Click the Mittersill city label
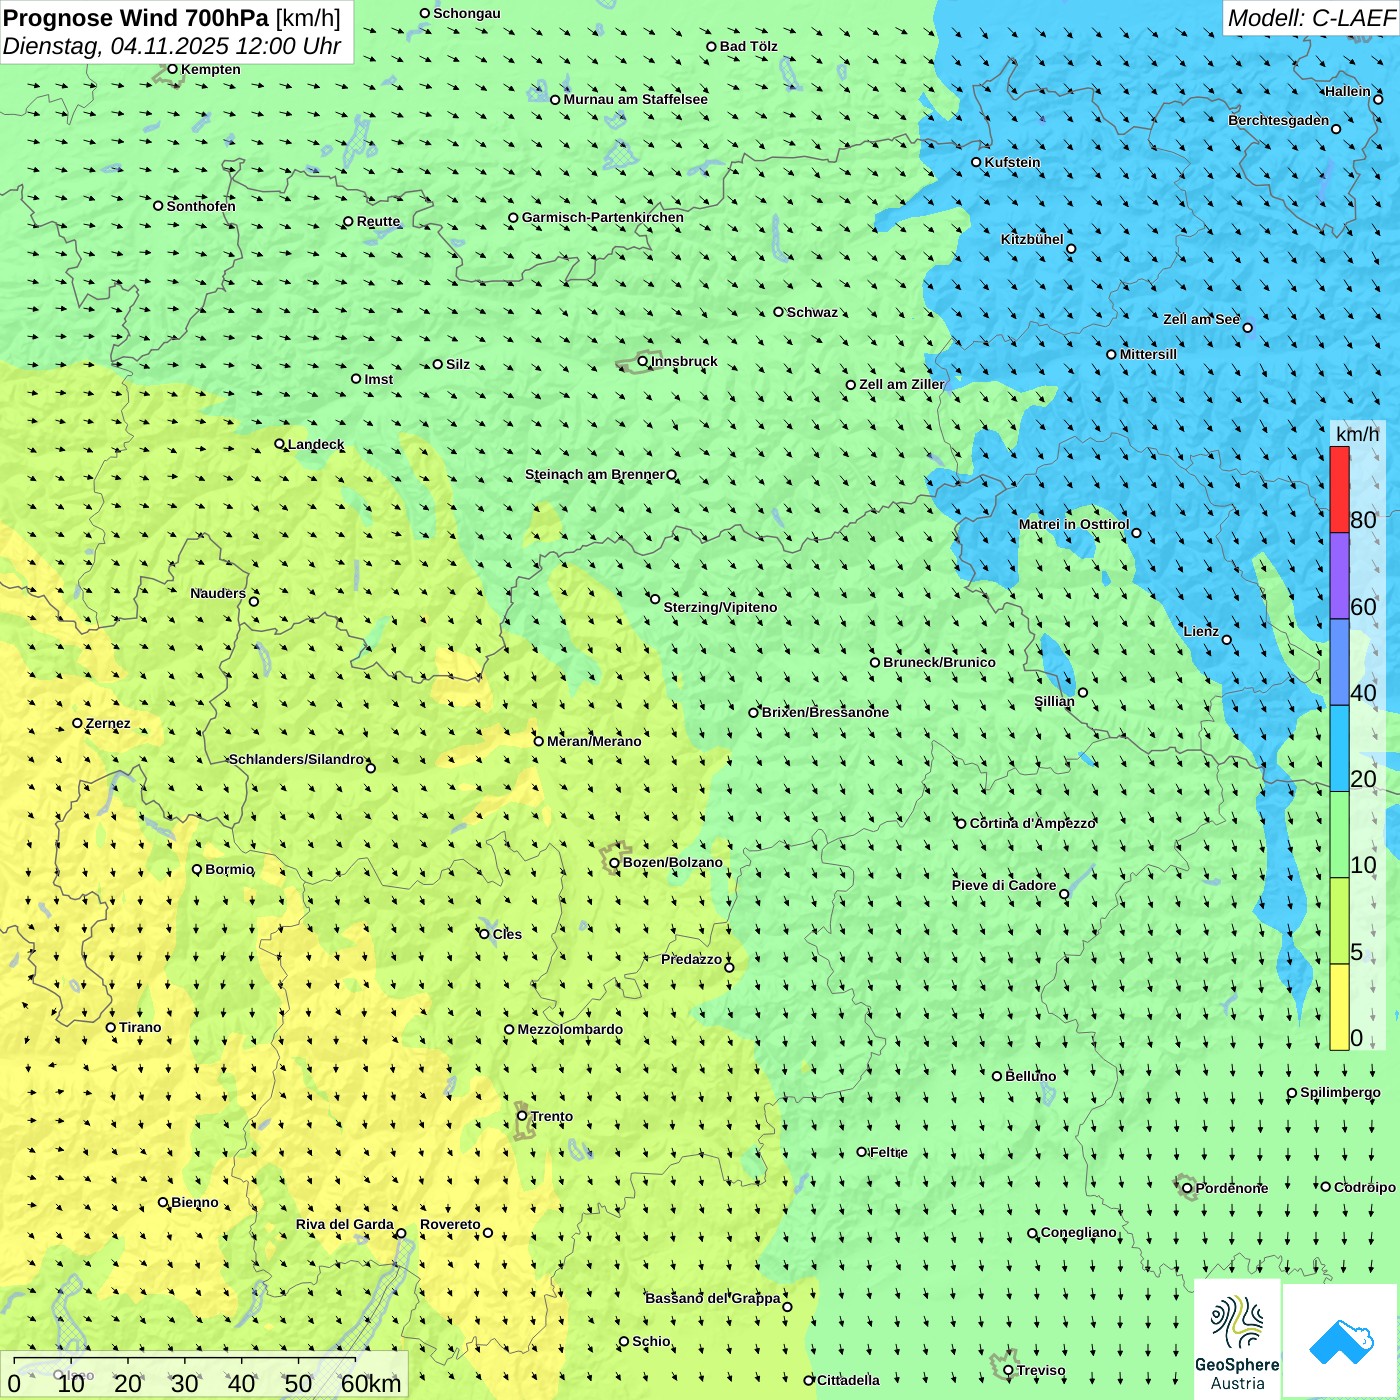The height and width of the screenshot is (1400, 1400). [1148, 354]
